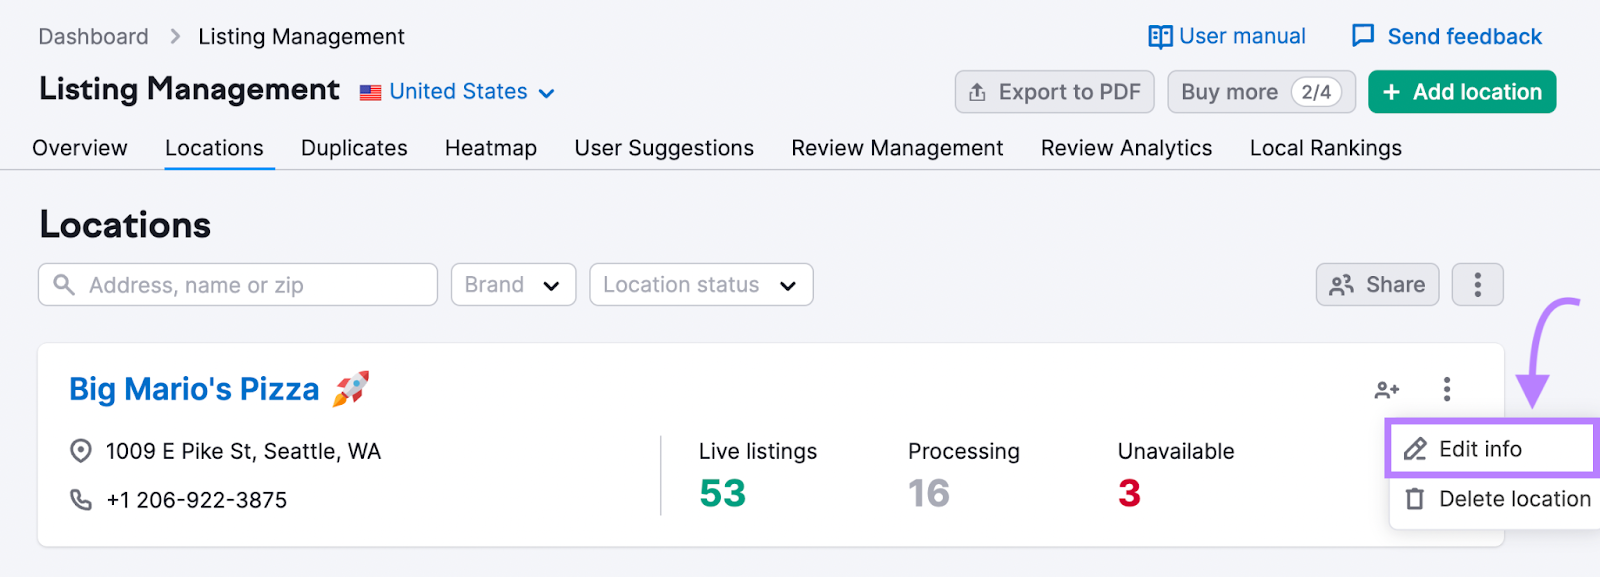The width and height of the screenshot is (1600, 577).
Task: Click the User manual book icon
Action: pyautogui.click(x=1159, y=37)
